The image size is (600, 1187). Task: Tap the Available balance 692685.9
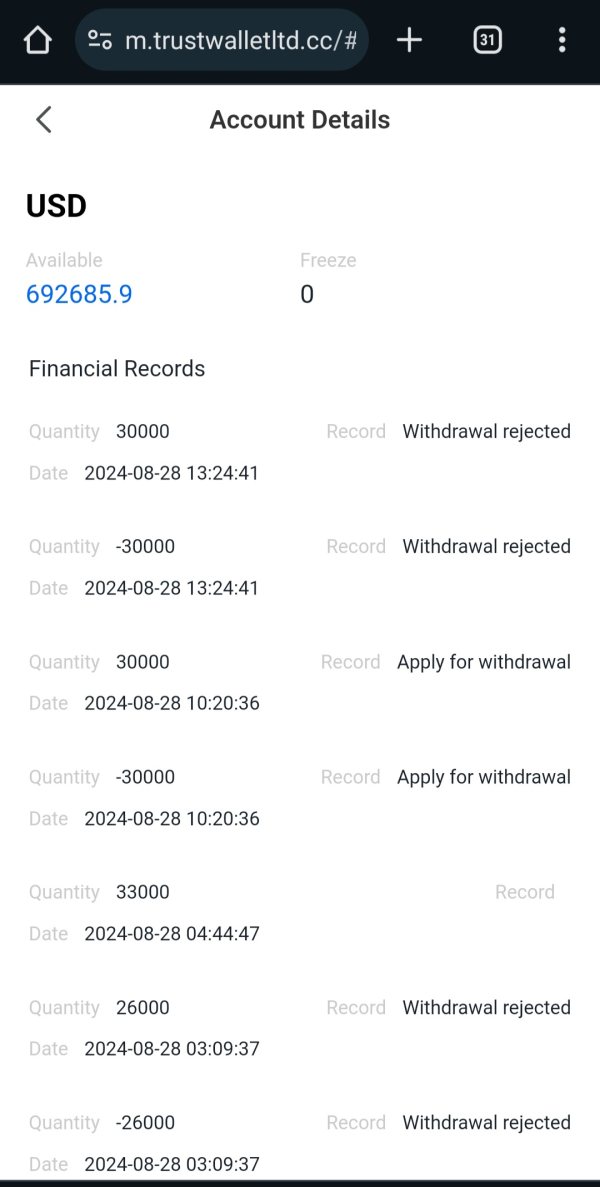(79, 294)
